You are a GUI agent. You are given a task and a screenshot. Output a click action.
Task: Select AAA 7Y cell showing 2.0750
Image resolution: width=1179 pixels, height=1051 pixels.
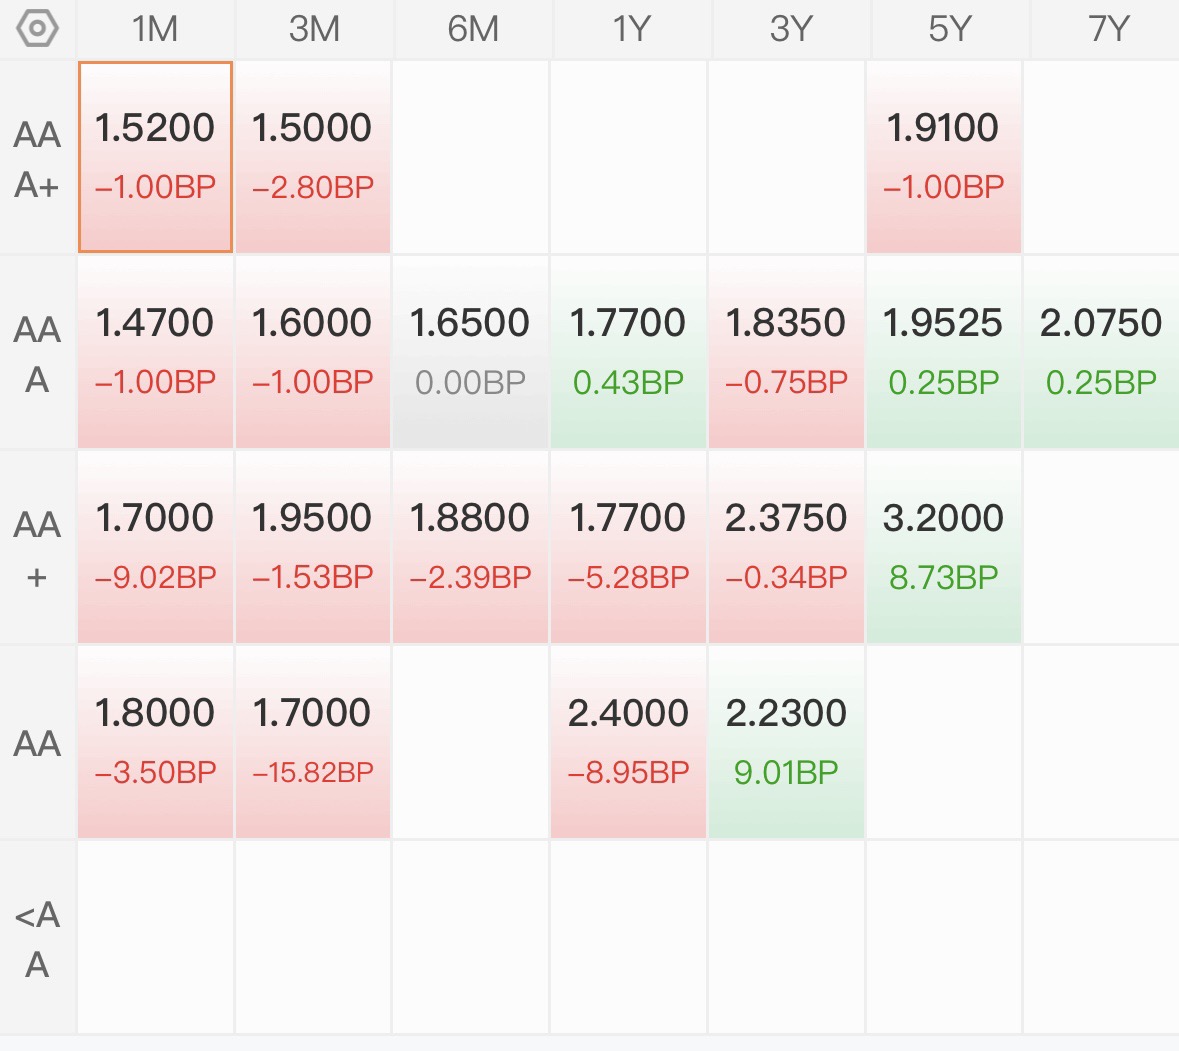[1102, 352]
